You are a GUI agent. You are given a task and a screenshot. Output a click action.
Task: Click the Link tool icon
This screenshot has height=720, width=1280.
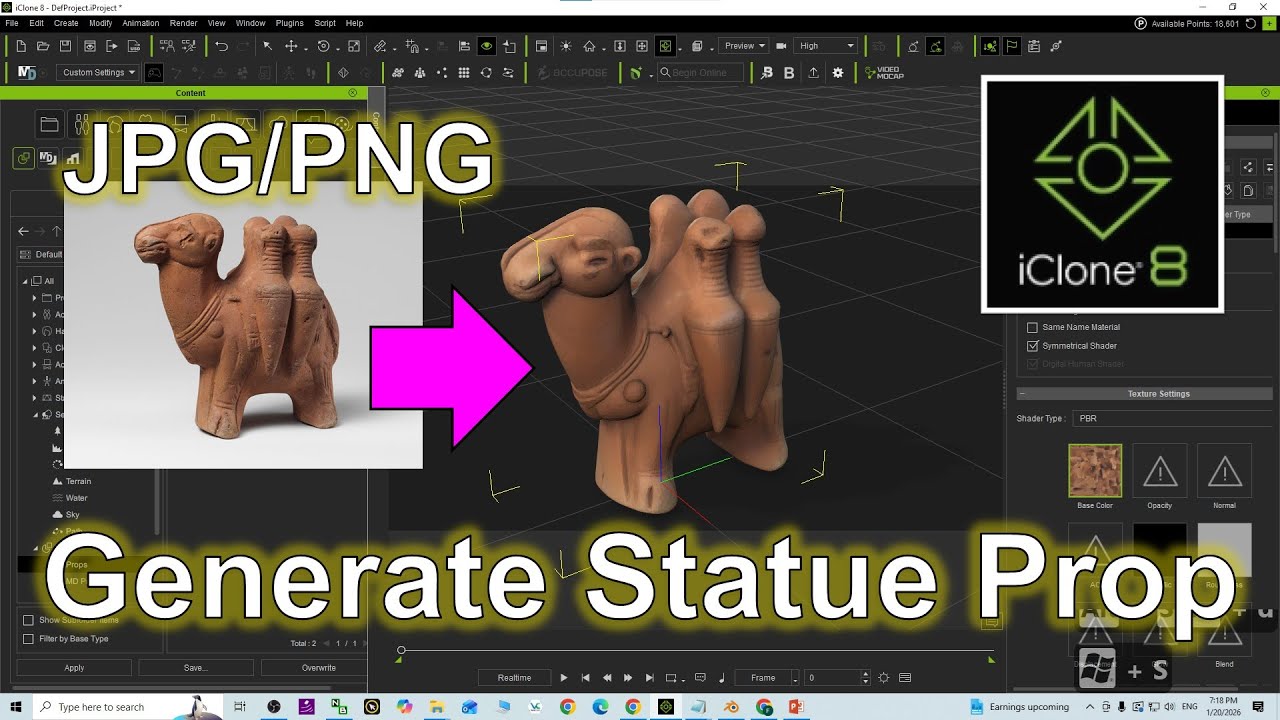(380, 46)
